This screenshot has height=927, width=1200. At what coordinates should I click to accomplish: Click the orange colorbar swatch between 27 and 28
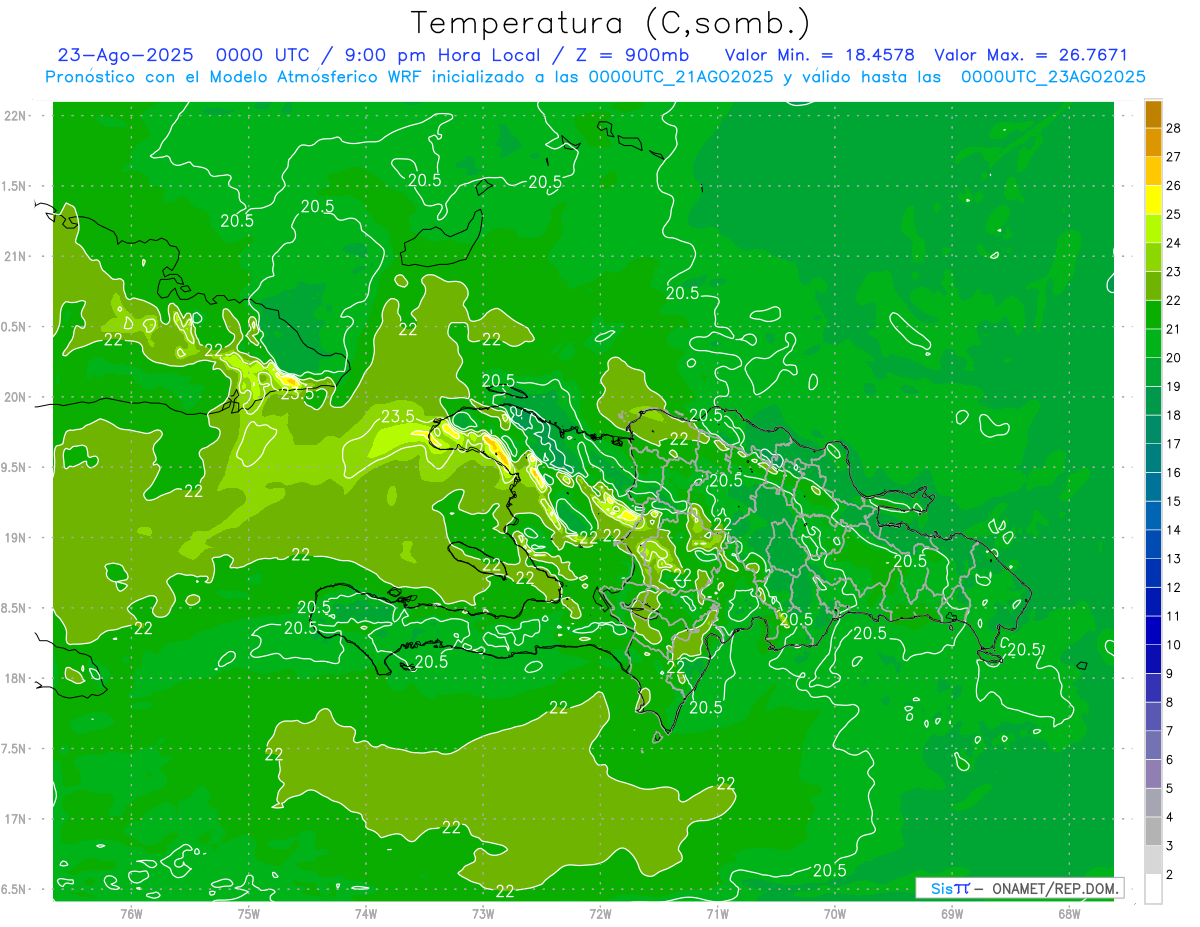[x=1153, y=143]
